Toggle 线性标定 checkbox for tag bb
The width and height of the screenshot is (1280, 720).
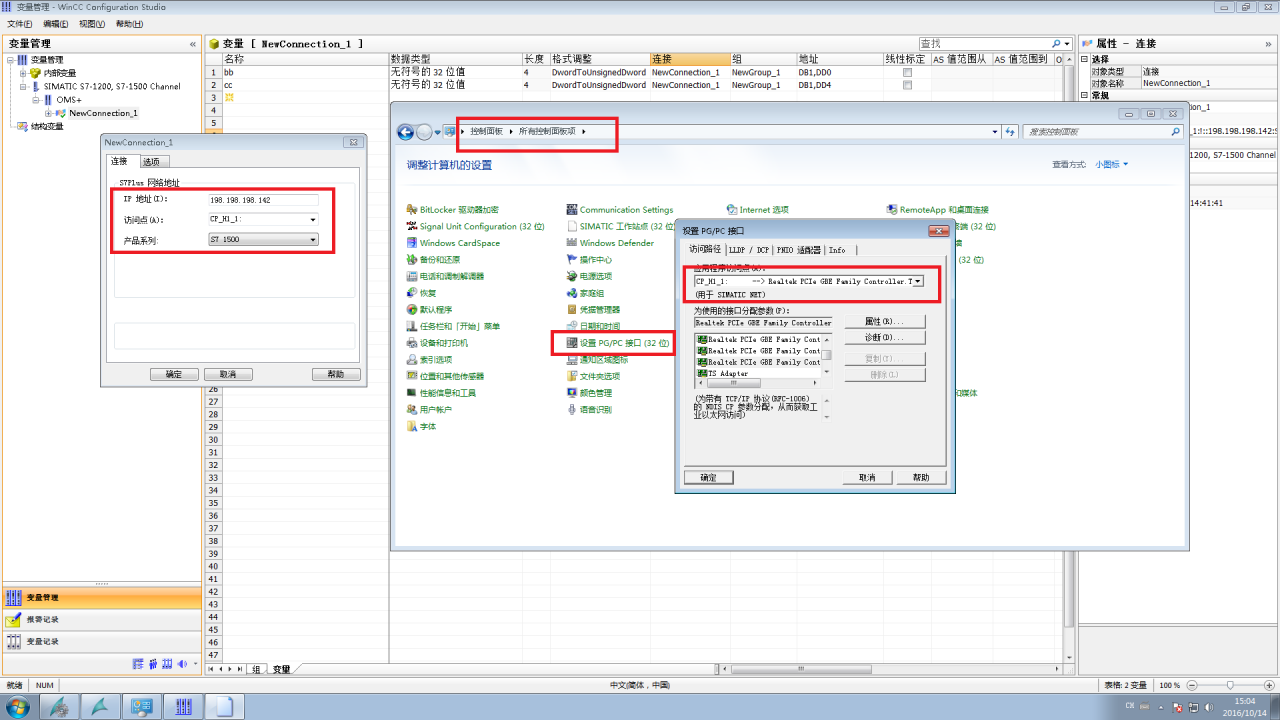coord(908,73)
